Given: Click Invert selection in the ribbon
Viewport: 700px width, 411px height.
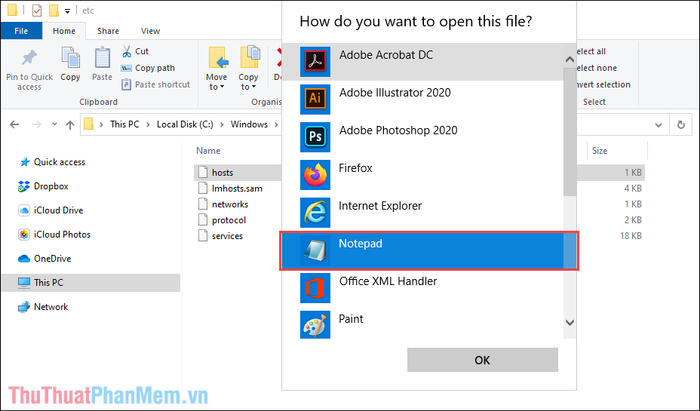Looking at the screenshot, I should pos(603,84).
